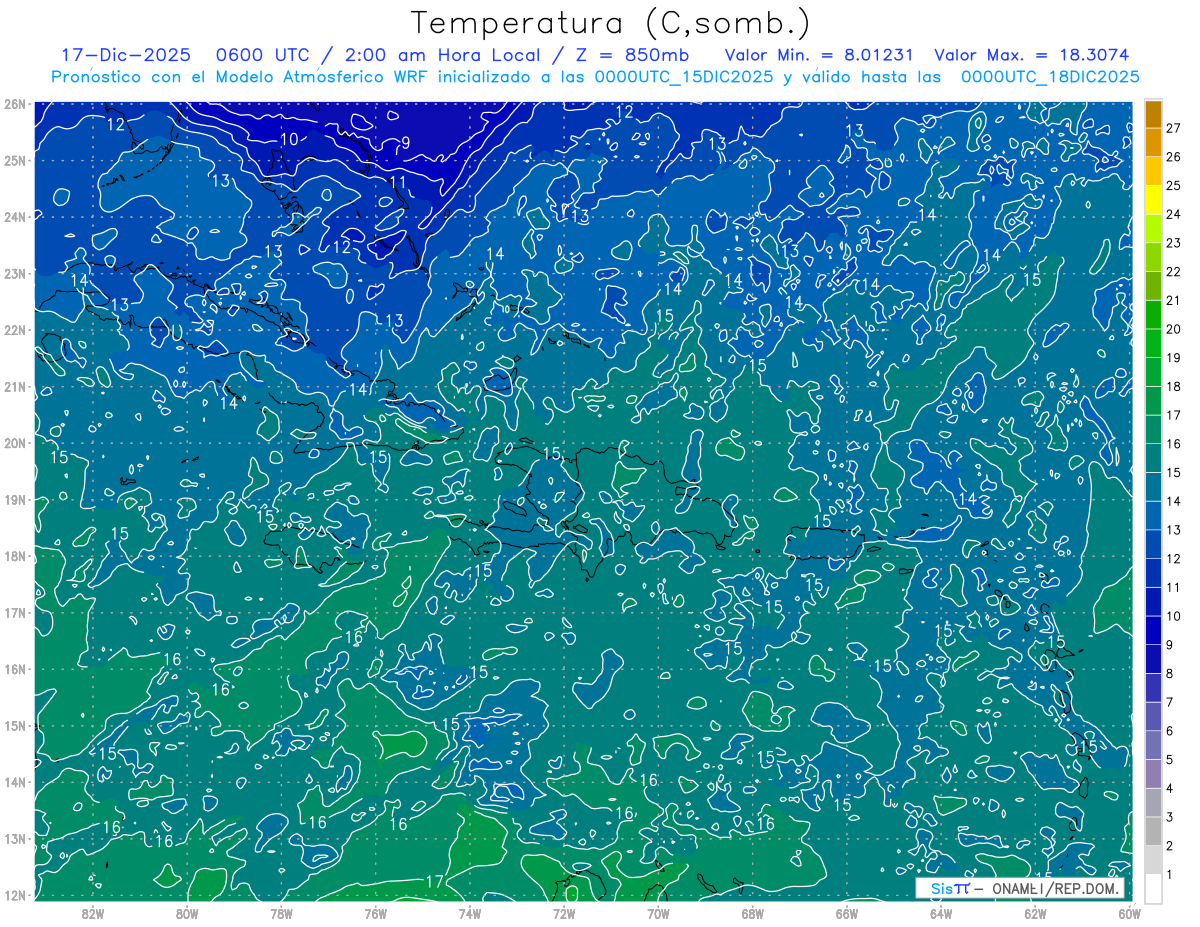Click the '78W' longitude axis label

281,912
